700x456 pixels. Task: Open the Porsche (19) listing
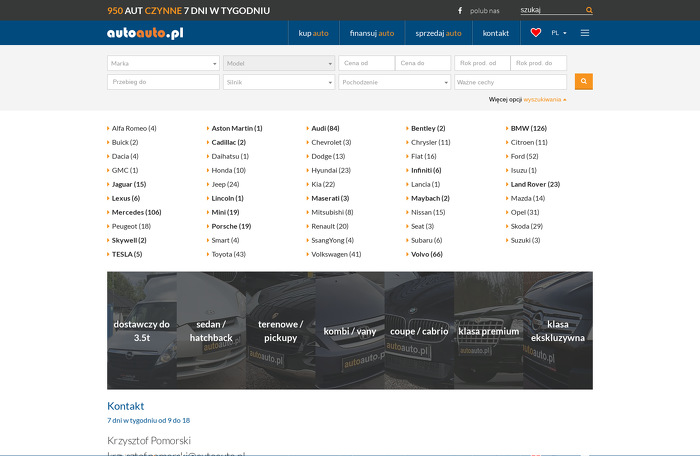click(231, 226)
